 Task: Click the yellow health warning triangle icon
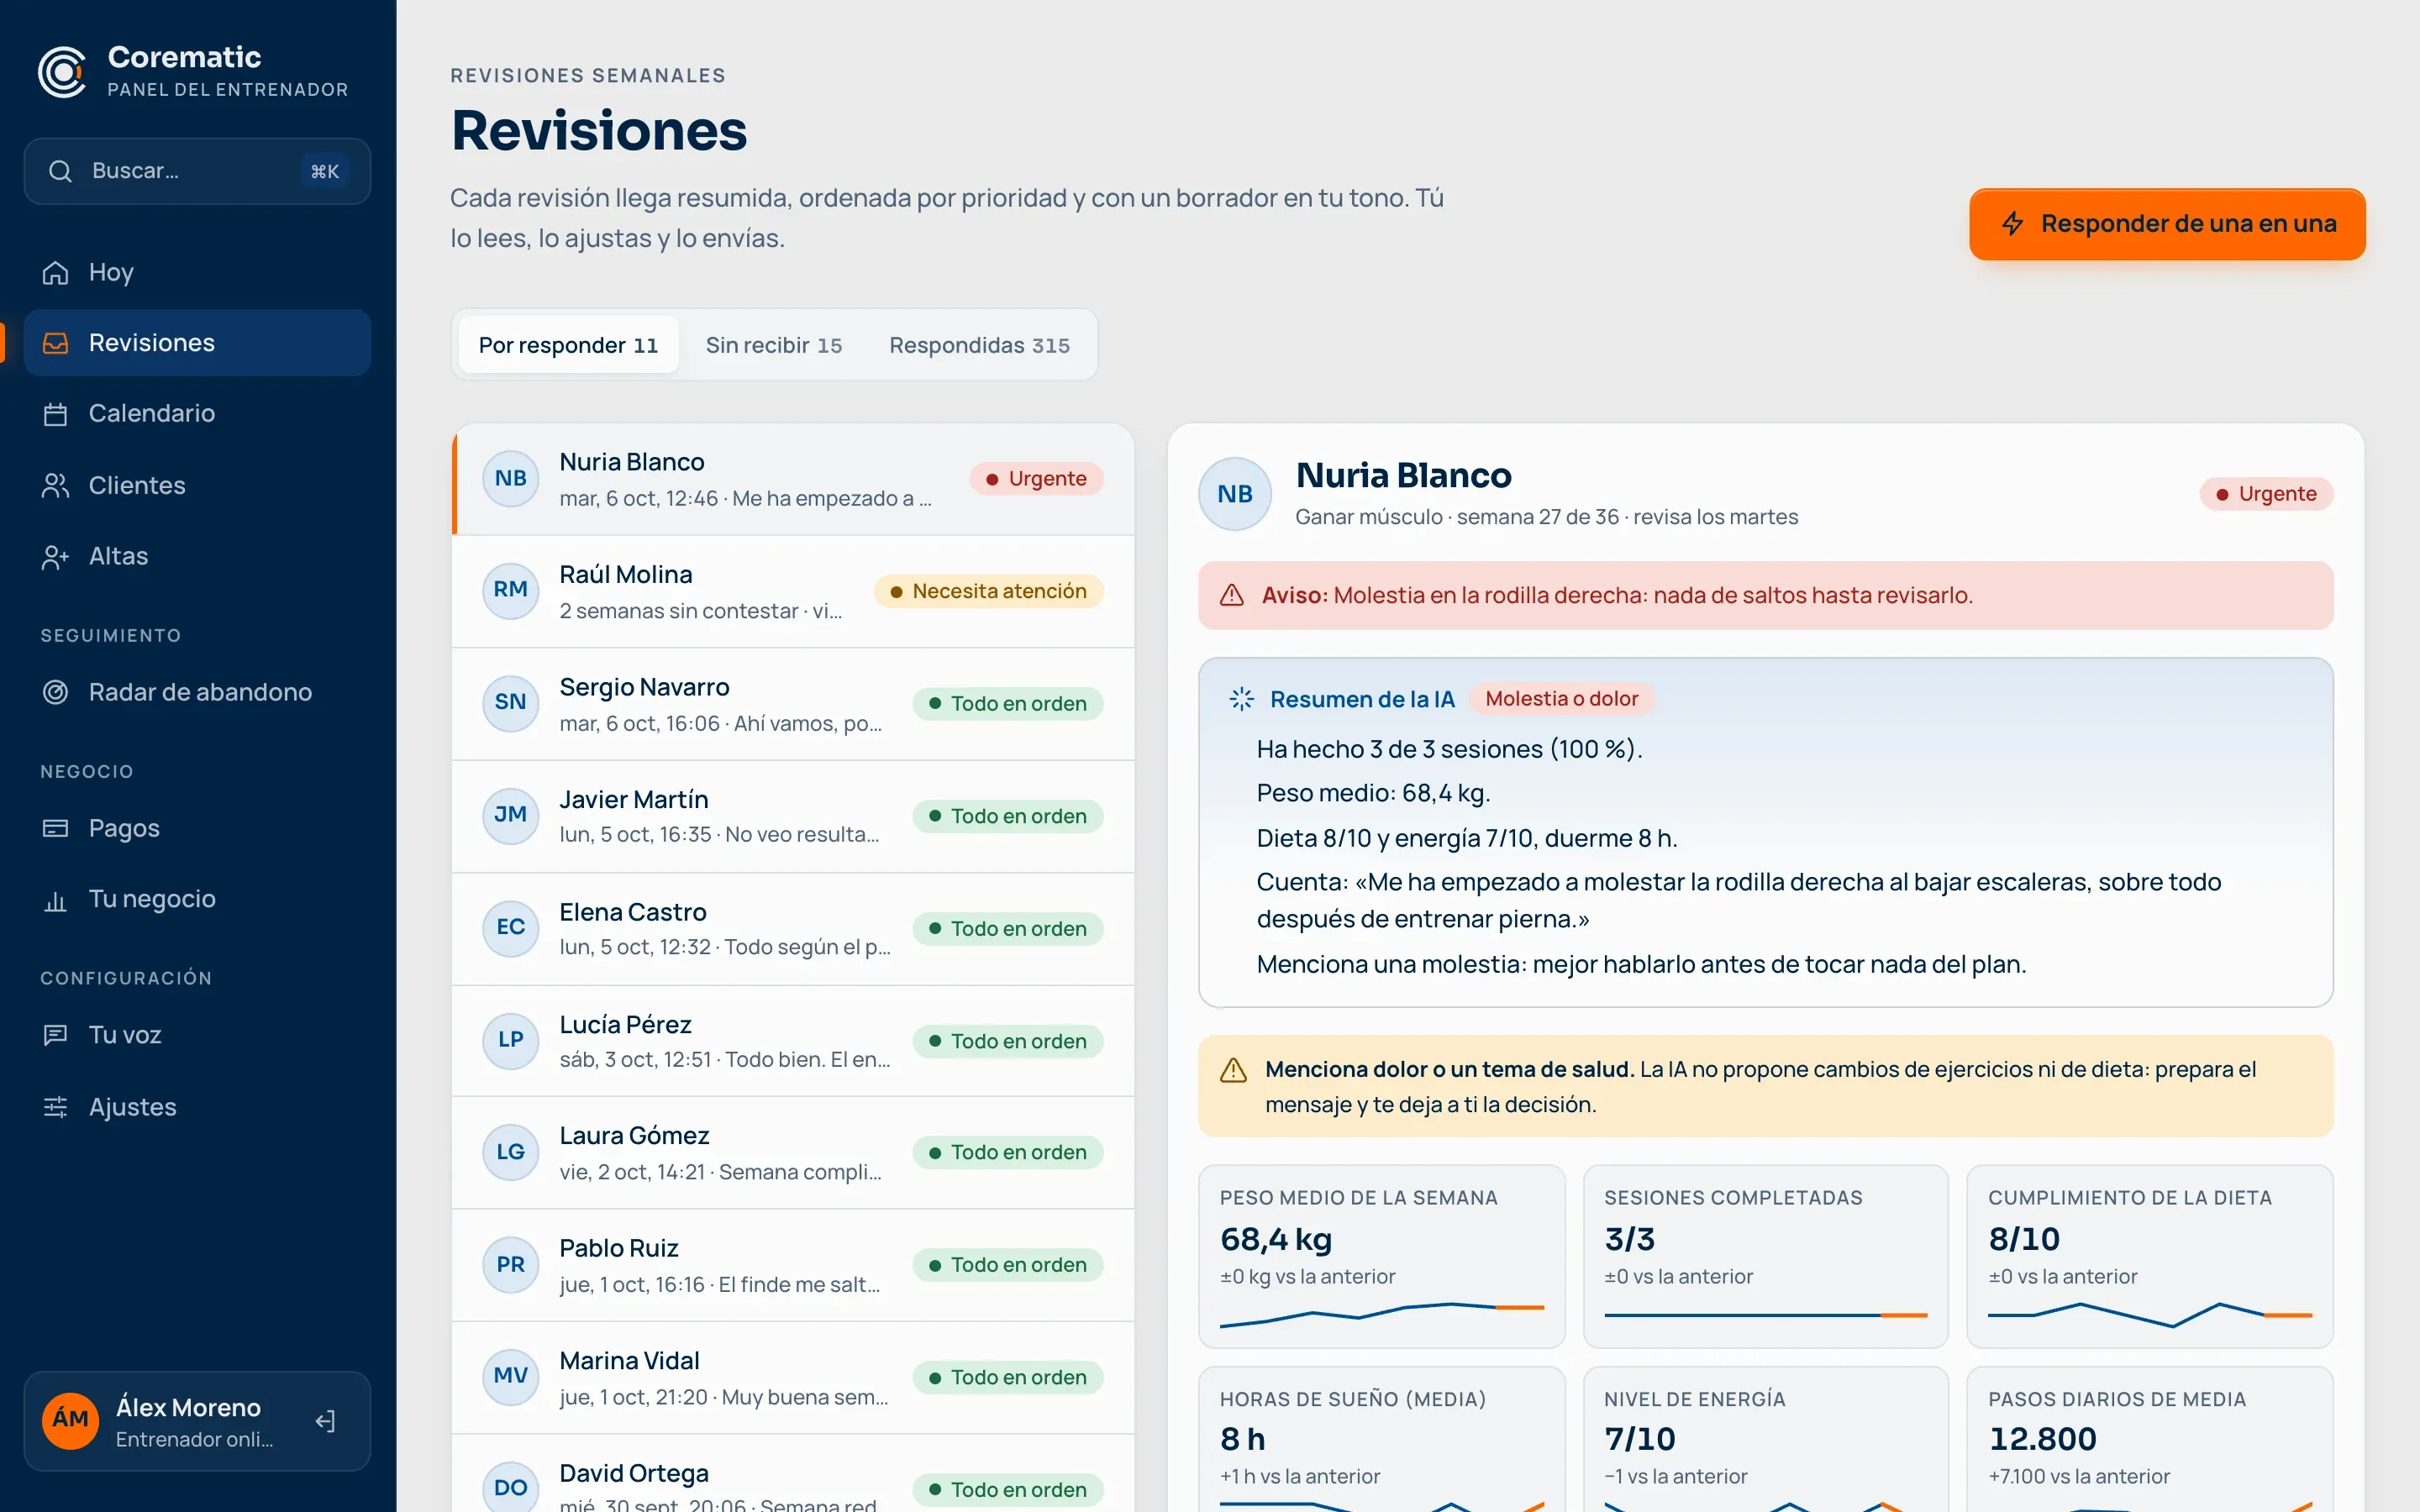[1234, 1070]
